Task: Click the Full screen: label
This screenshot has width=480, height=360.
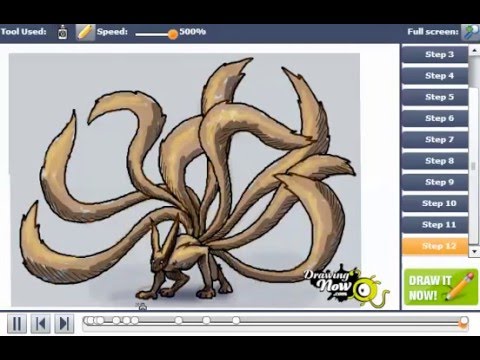Action: click(433, 32)
